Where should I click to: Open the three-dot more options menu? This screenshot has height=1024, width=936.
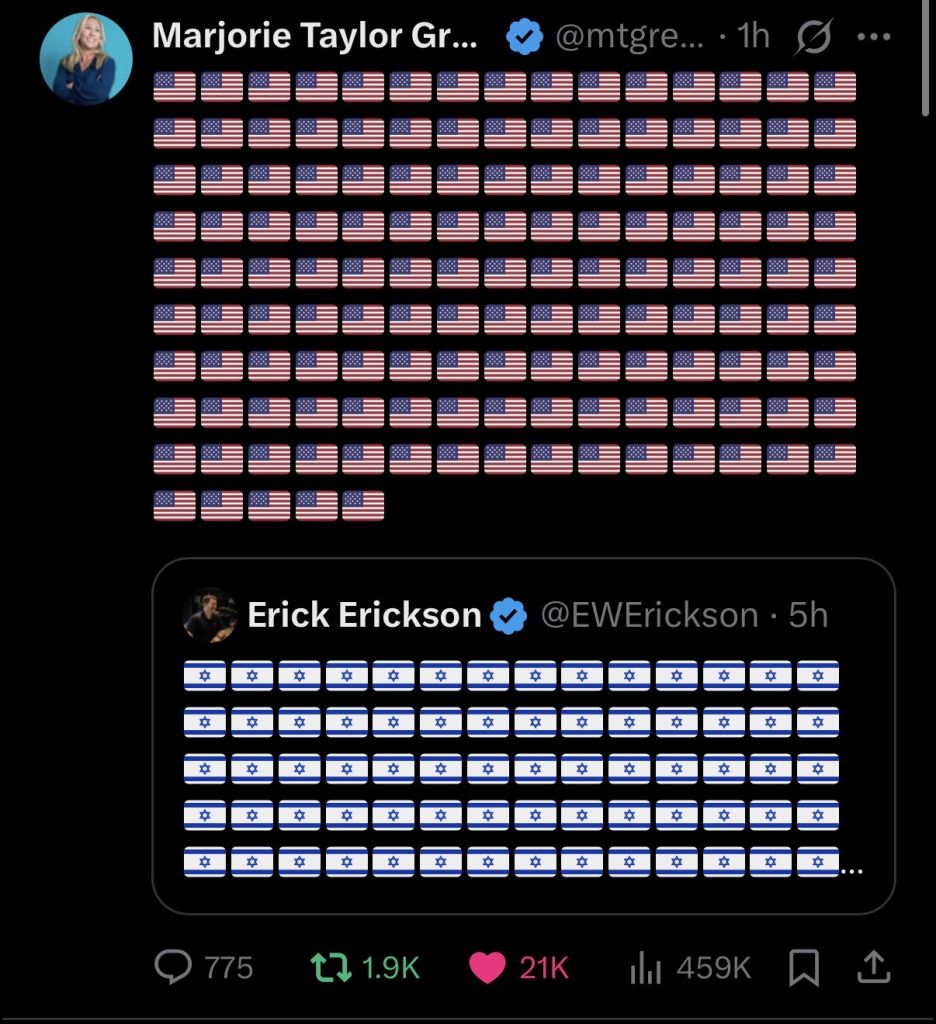874,37
